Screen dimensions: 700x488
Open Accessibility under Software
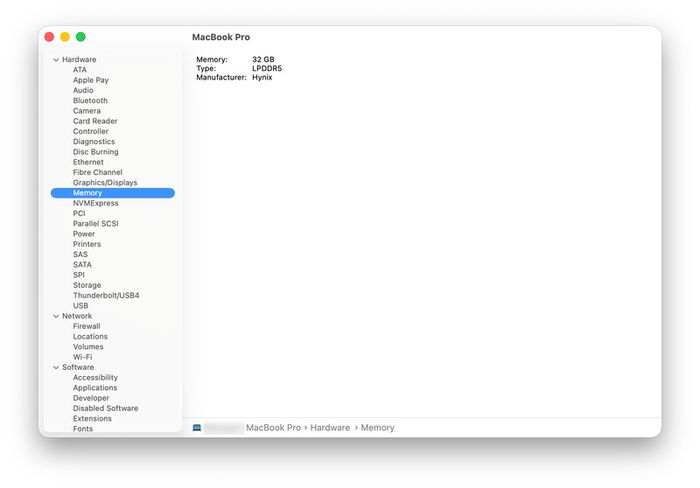click(95, 378)
